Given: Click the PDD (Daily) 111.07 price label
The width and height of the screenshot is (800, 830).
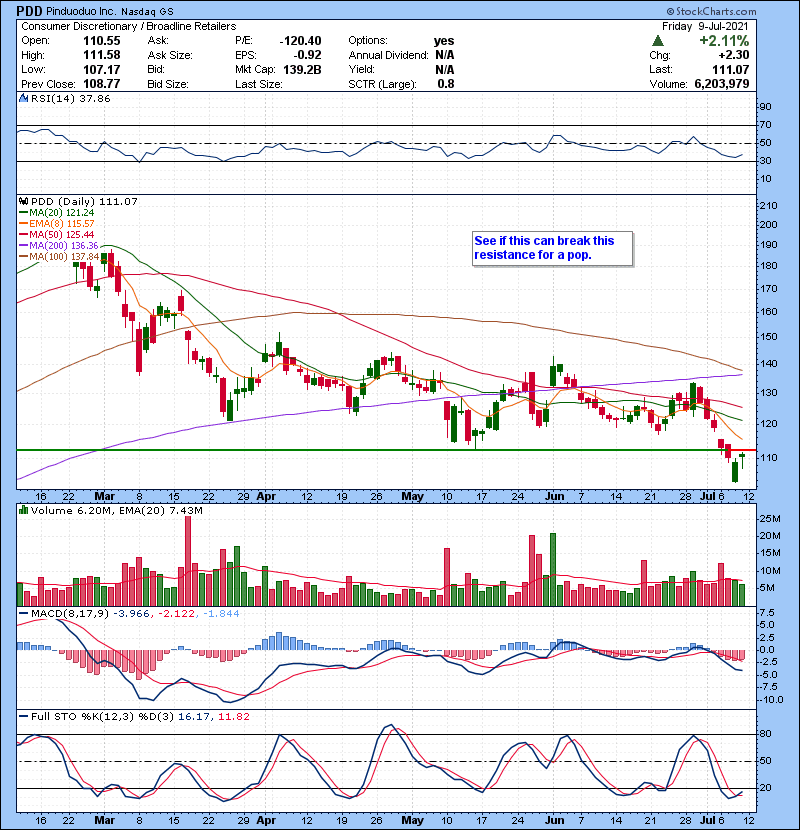Looking at the screenshot, I should (x=84, y=201).
